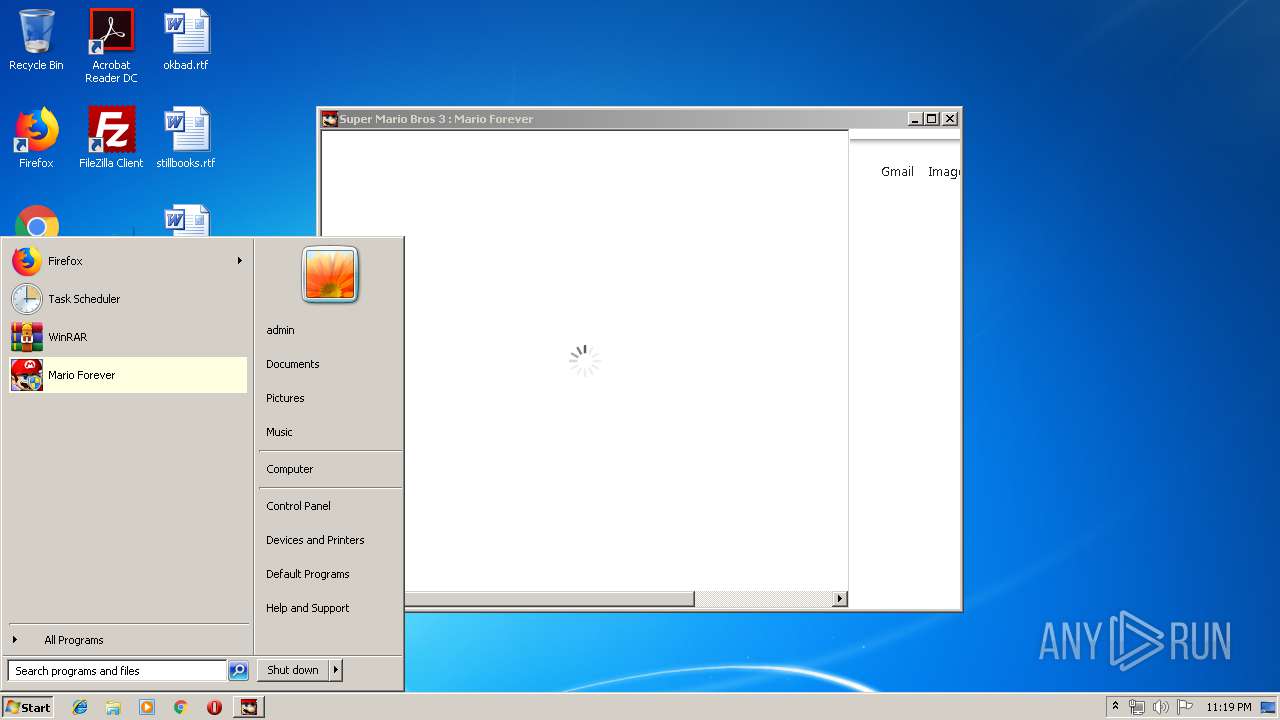Viewport: 1280px width, 720px height.
Task: Open Internet Explorer from the taskbar
Action: 80,707
